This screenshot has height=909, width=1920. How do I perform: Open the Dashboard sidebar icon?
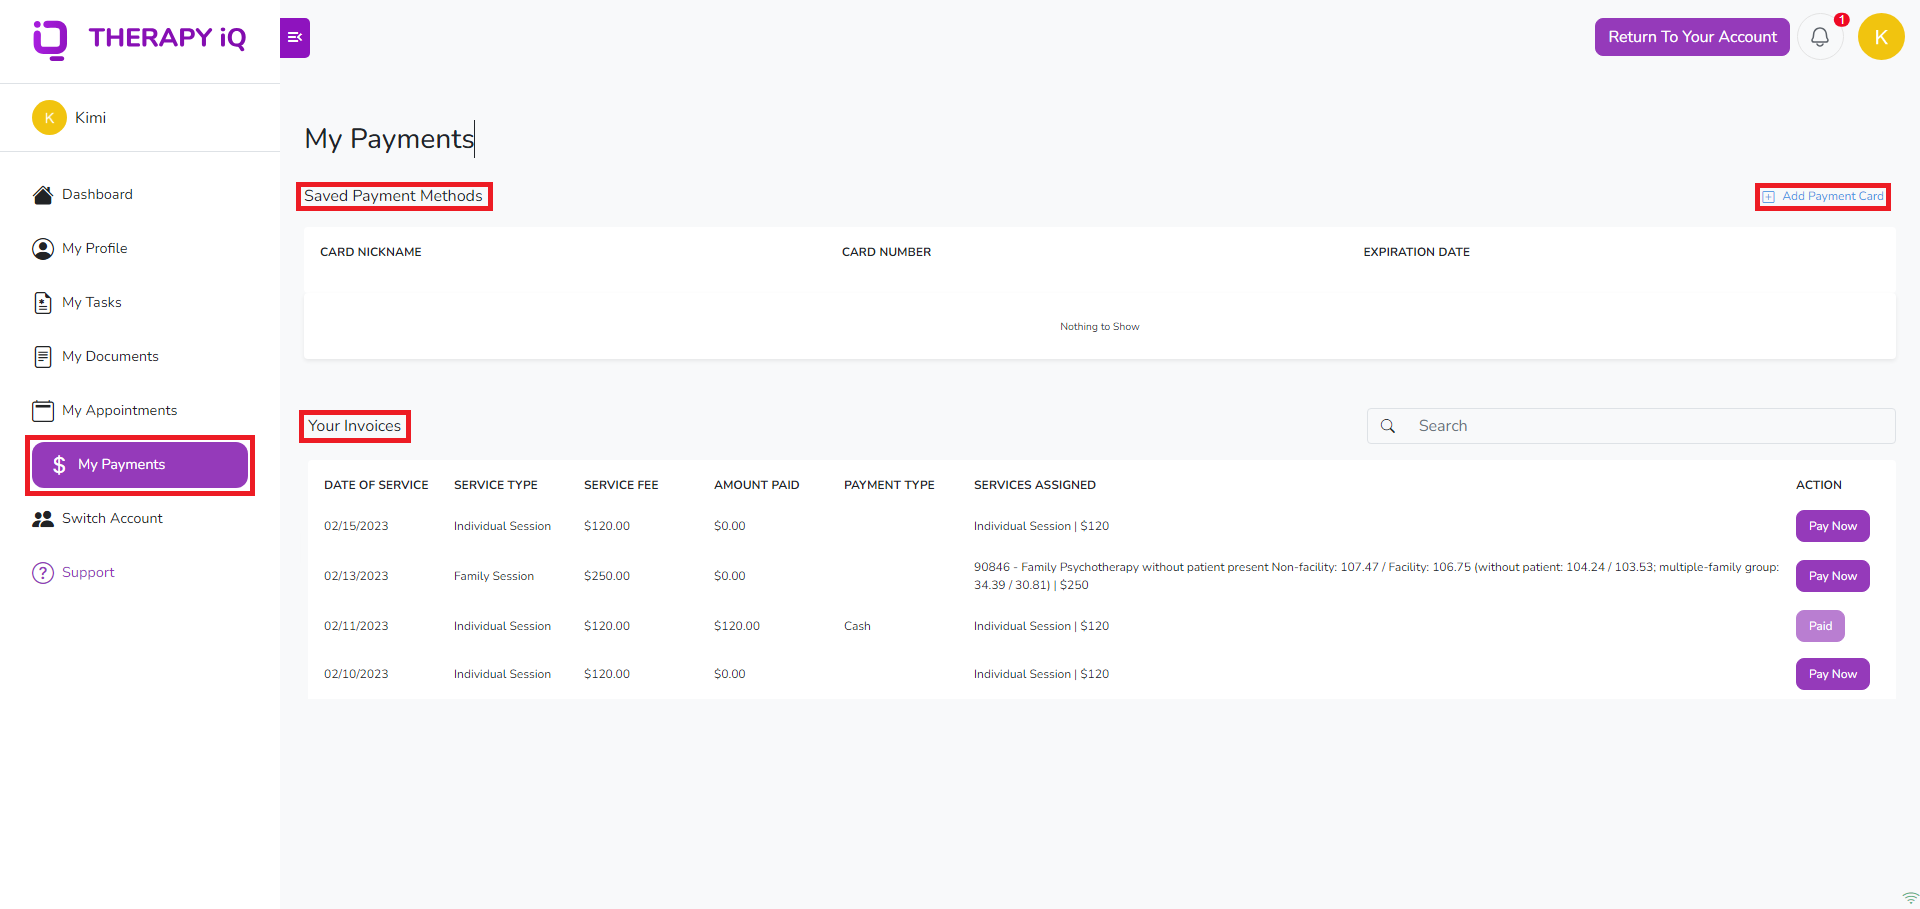[x=42, y=194]
